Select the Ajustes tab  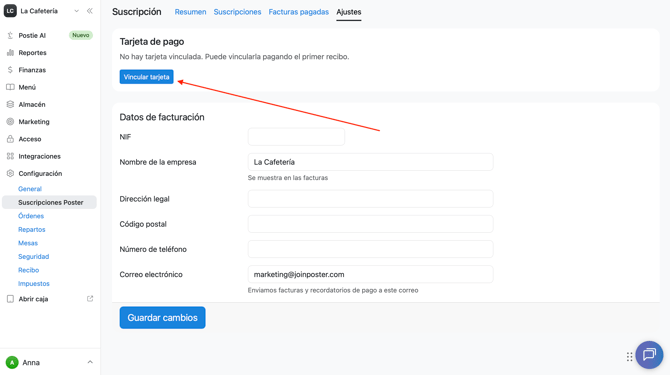pyautogui.click(x=349, y=12)
